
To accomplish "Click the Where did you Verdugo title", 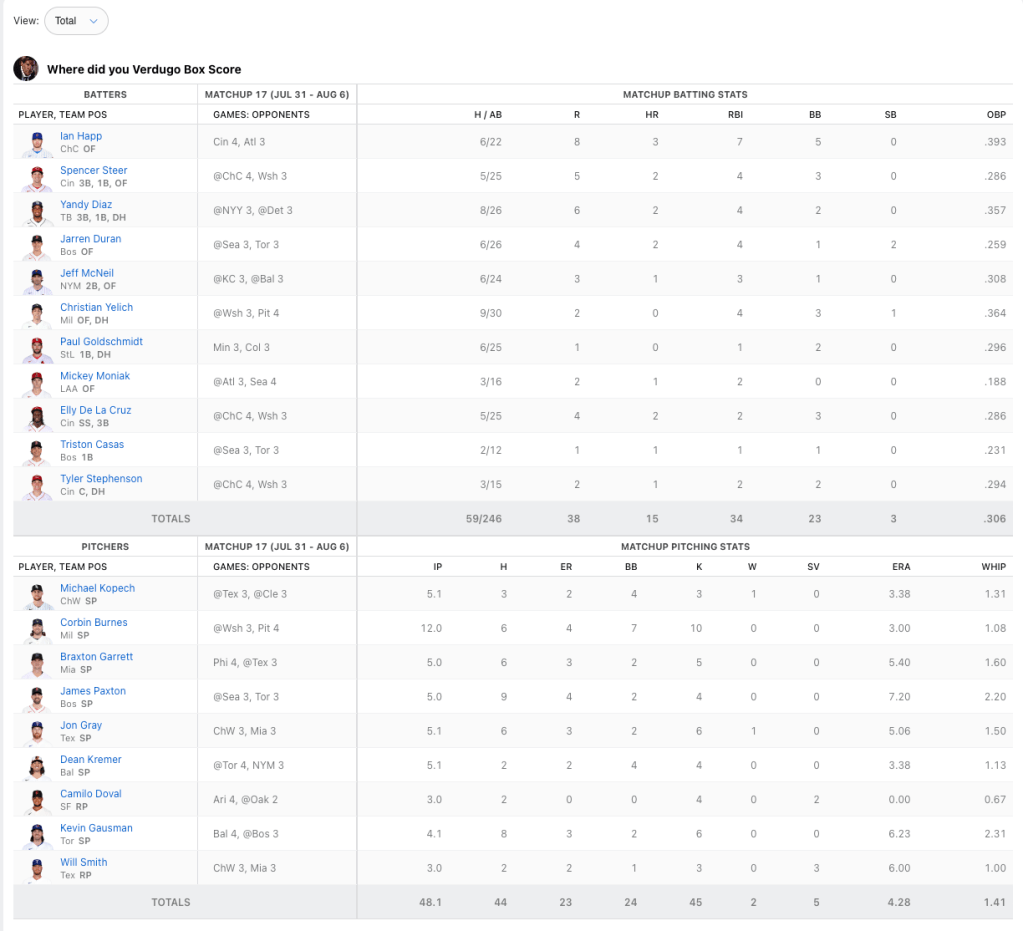I will (x=144, y=70).
